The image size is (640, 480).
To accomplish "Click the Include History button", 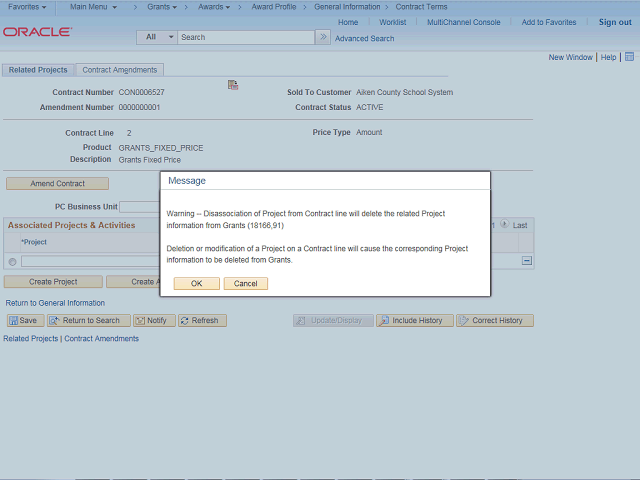I will point(415,320).
